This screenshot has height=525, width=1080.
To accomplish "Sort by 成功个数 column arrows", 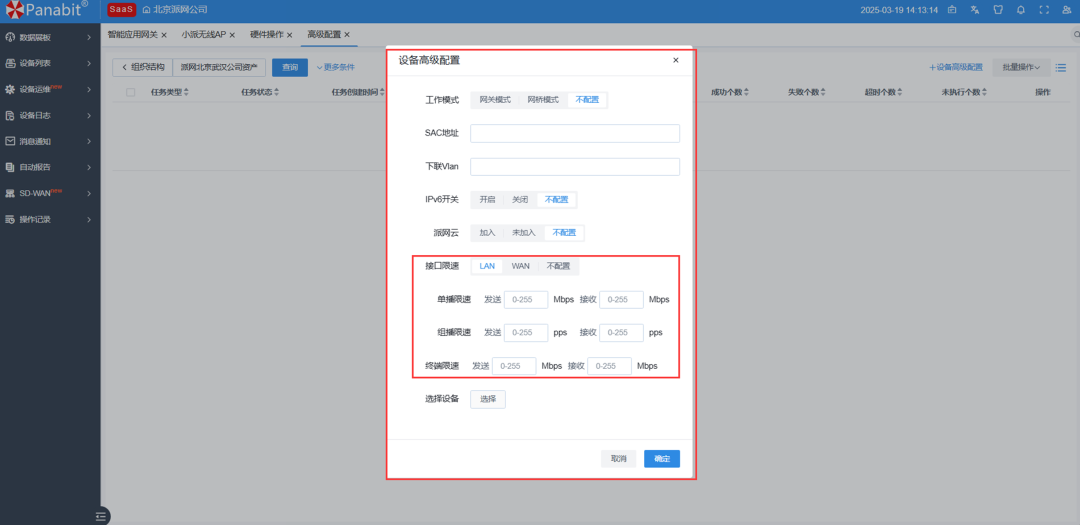I will coord(746,92).
